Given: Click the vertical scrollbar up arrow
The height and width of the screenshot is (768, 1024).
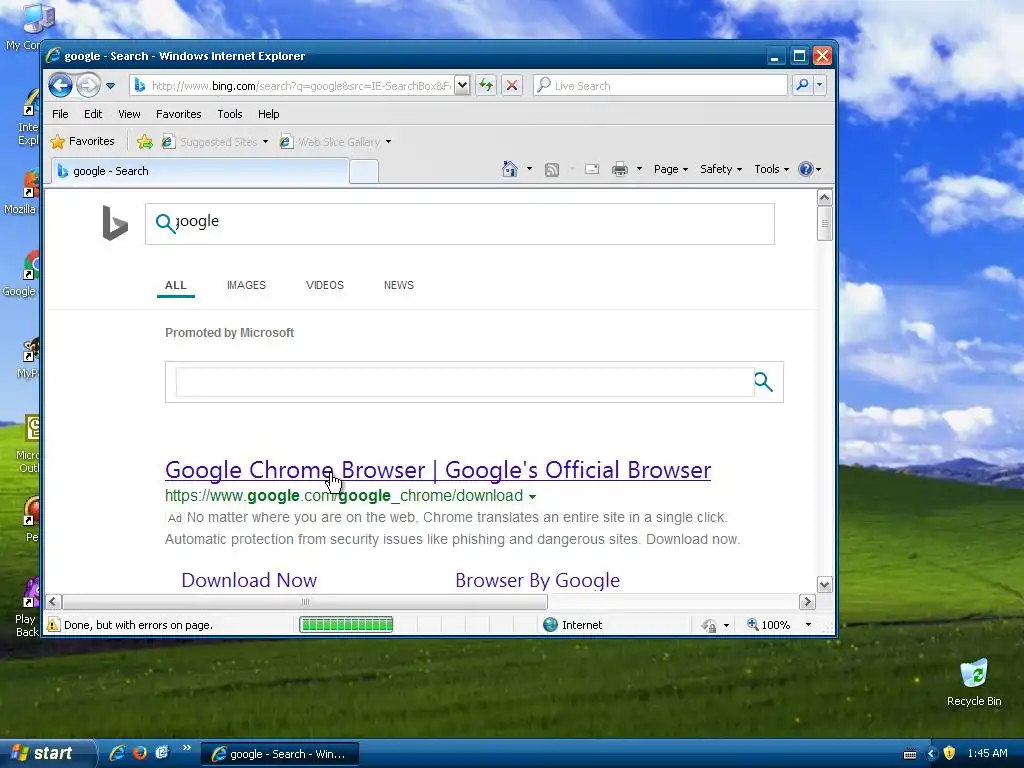Looking at the screenshot, I should [824, 197].
